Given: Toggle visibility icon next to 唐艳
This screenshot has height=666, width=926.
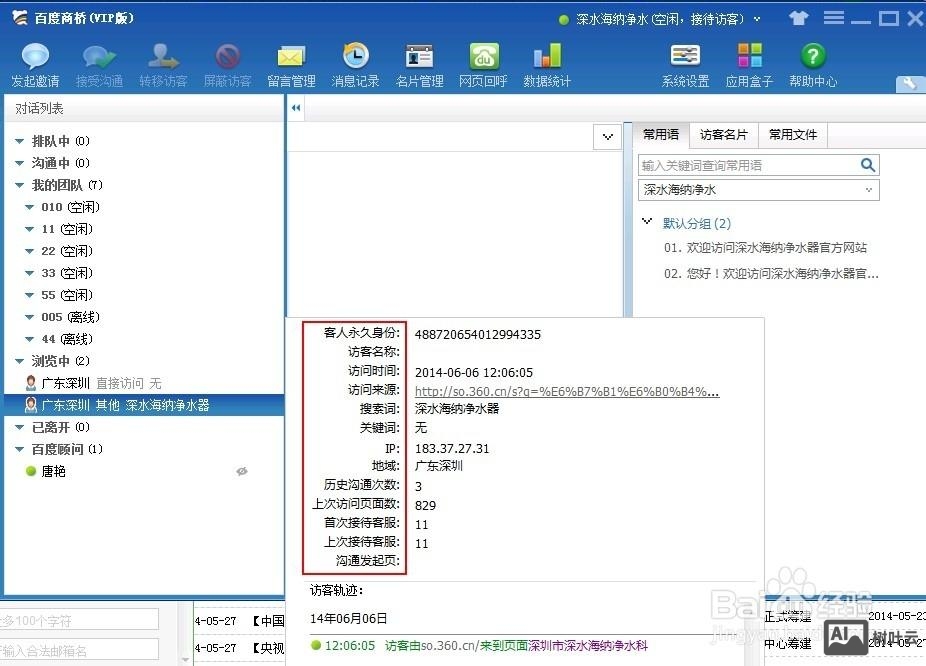Looking at the screenshot, I should [x=241, y=471].
